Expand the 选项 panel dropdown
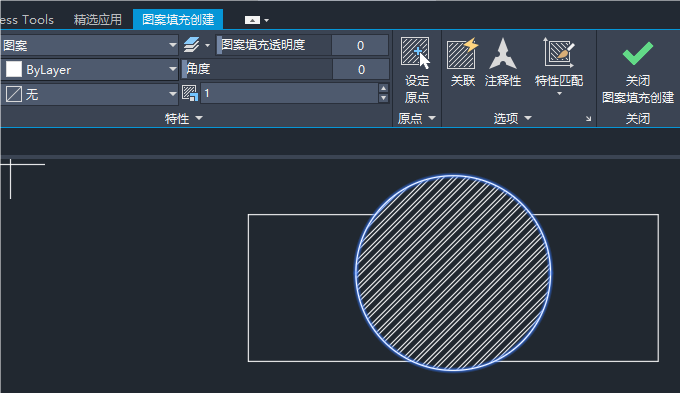 (x=512, y=118)
